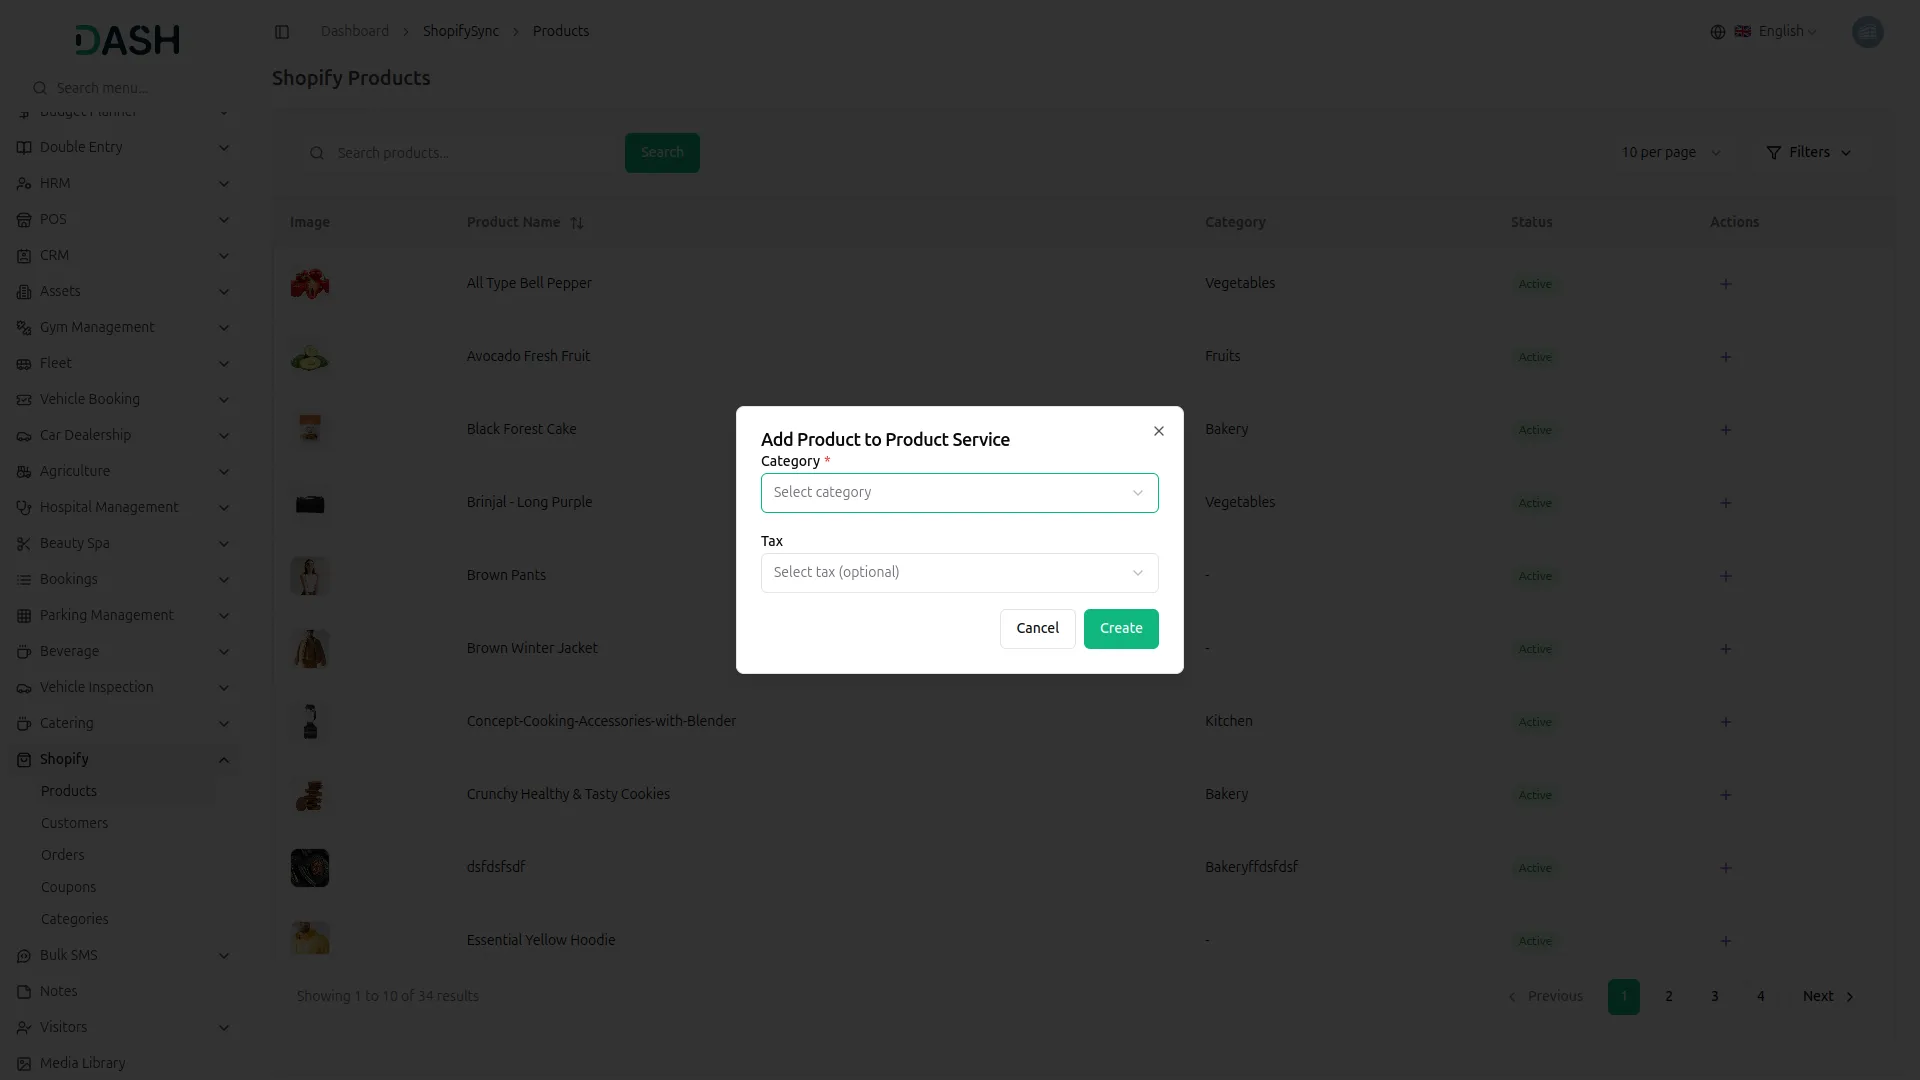Click the POS store icon
1920x1080 pixels.
pyautogui.click(x=24, y=220)
